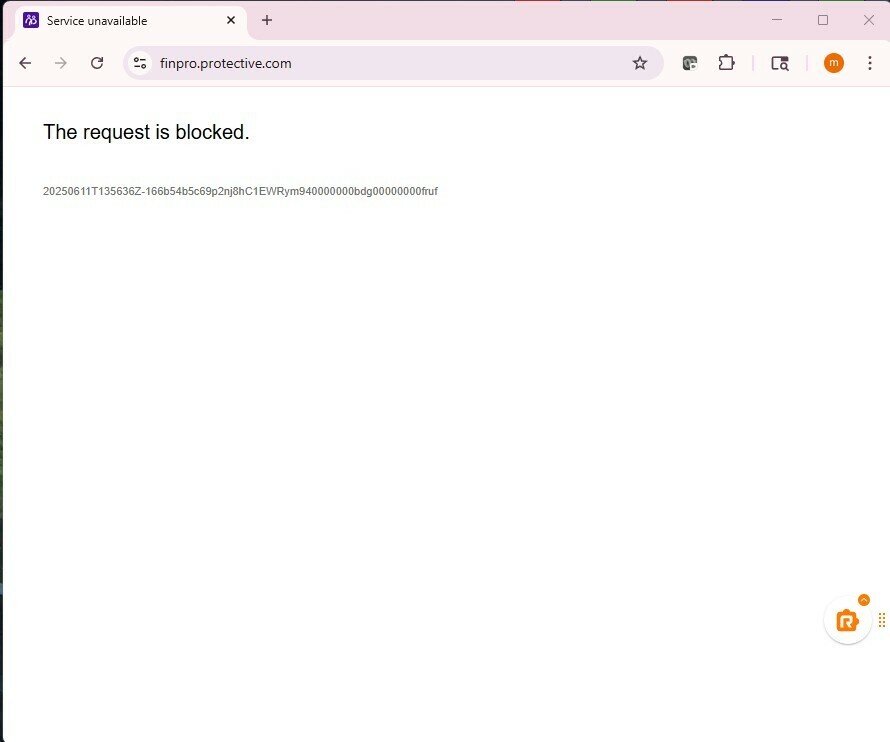The width and height of the screenshot is (890, 742).
Task: Open a new tab
Action: click(267, 20)
